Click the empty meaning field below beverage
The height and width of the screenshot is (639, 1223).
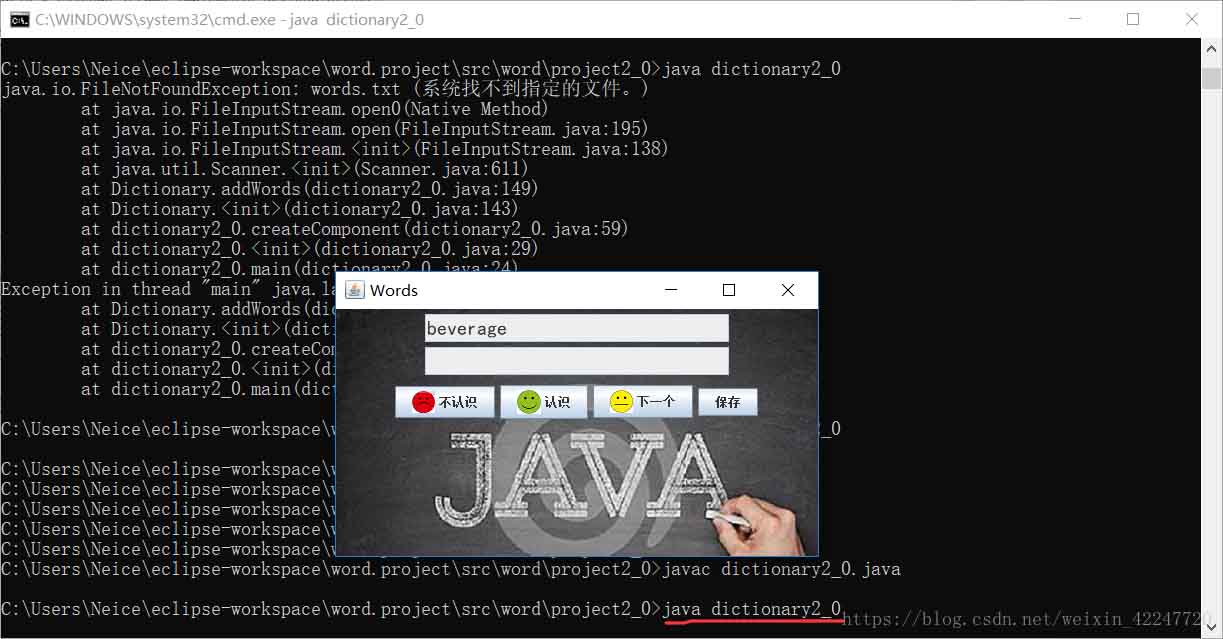click(577, 361)
